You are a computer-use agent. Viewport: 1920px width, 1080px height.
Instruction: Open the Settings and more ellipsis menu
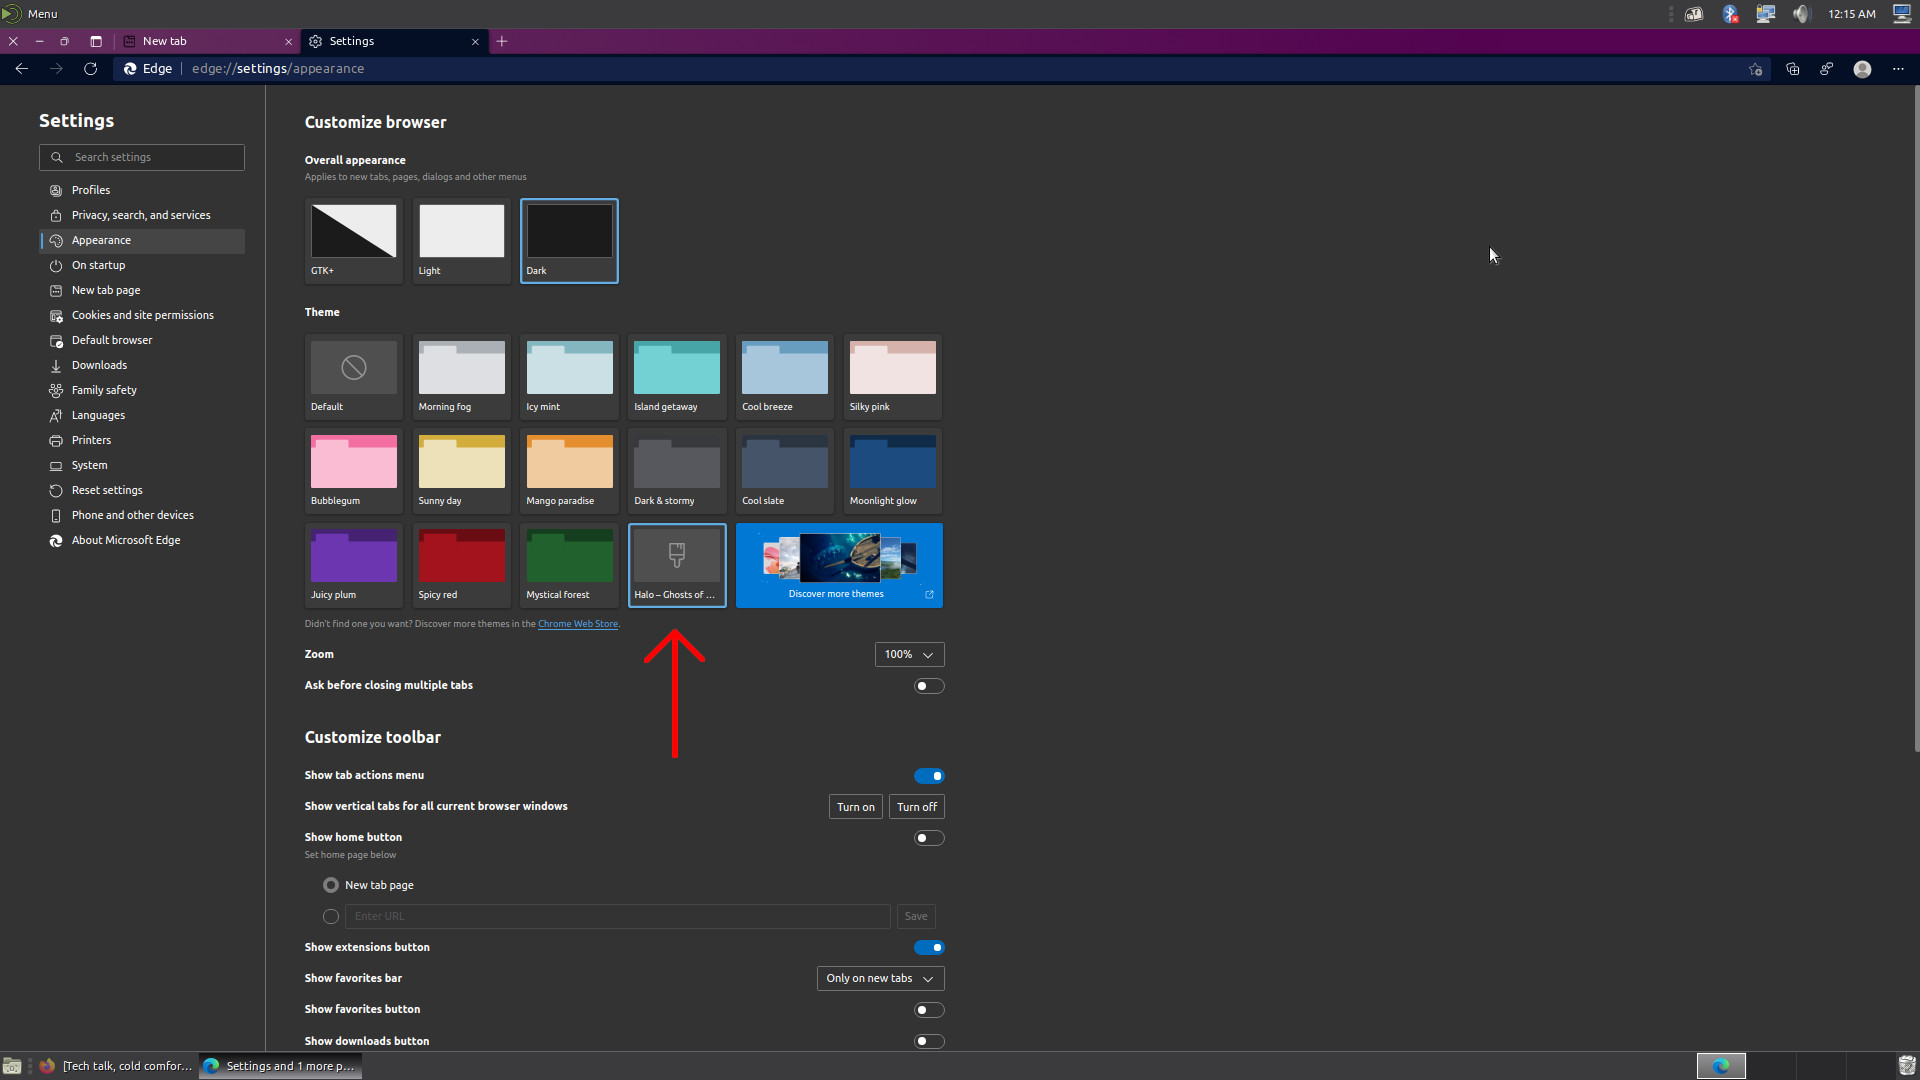1898,69
